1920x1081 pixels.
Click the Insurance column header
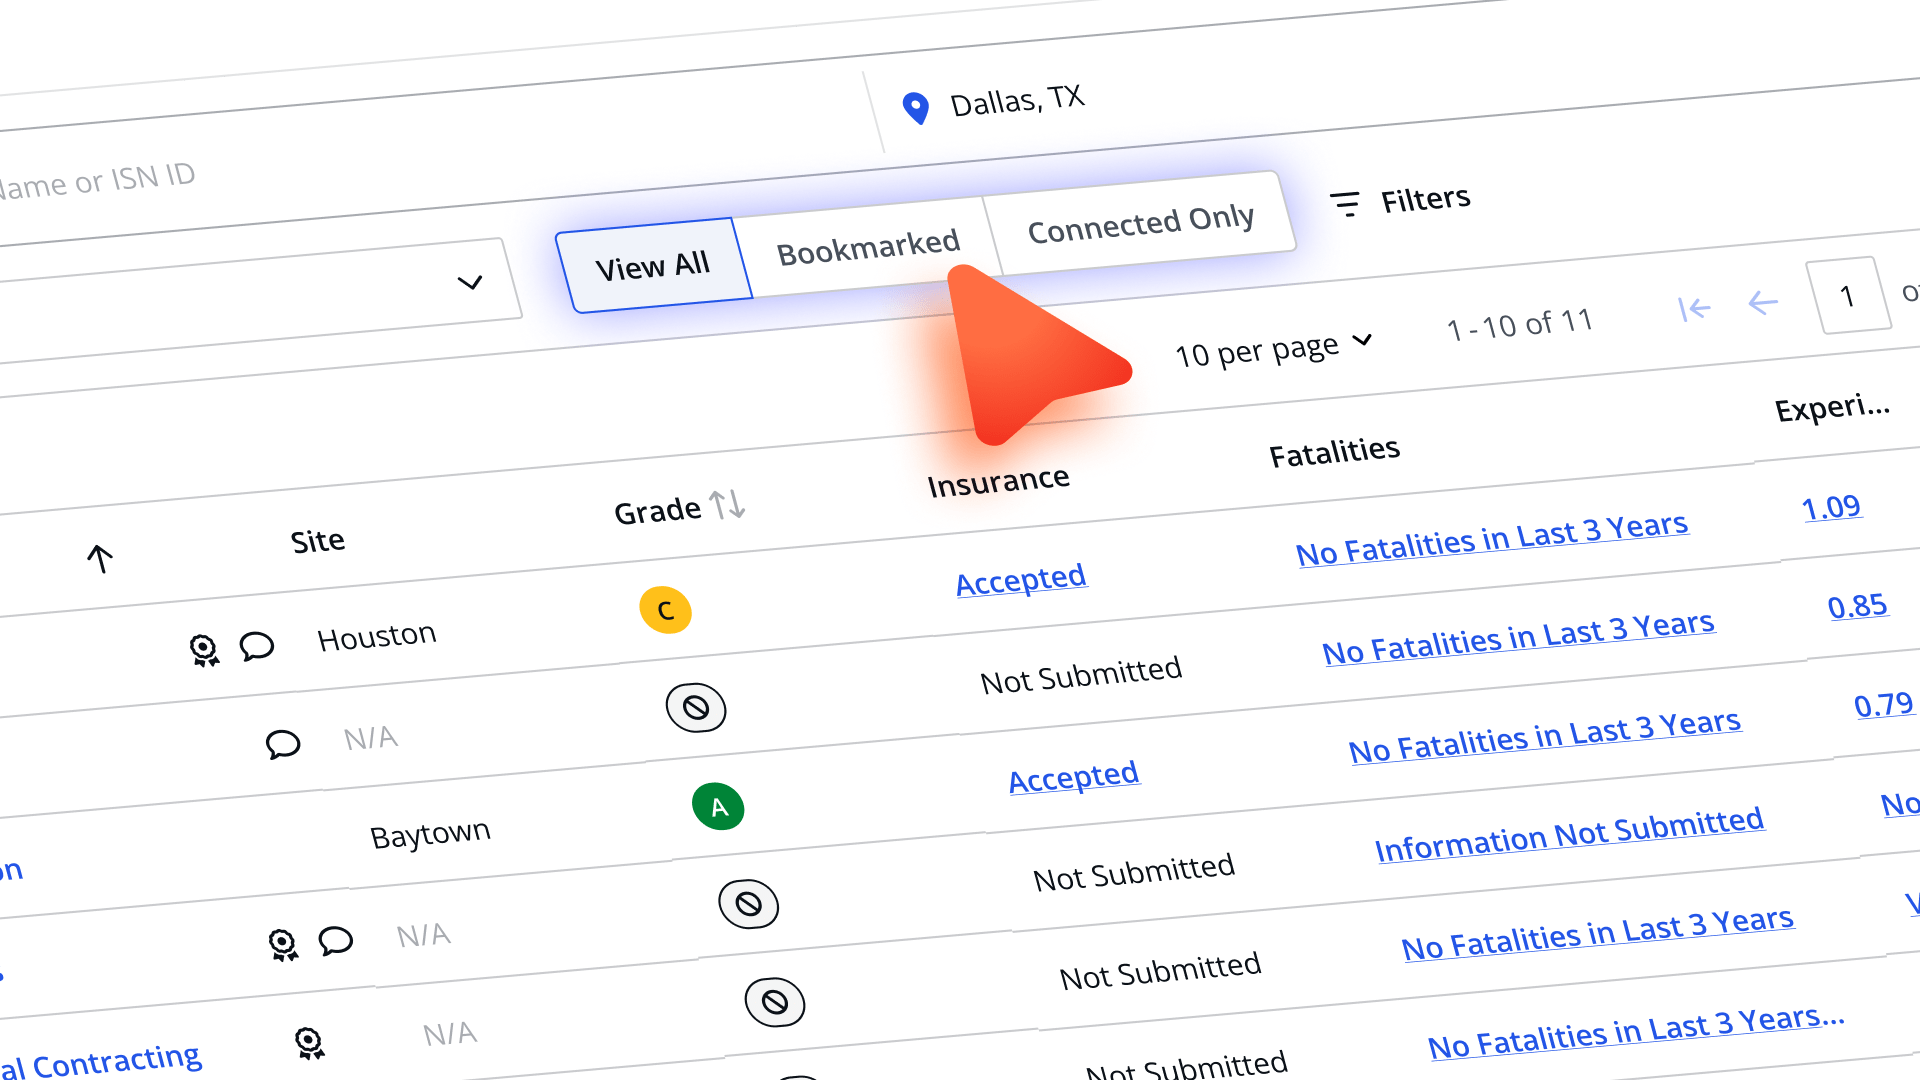click(998, 482)
